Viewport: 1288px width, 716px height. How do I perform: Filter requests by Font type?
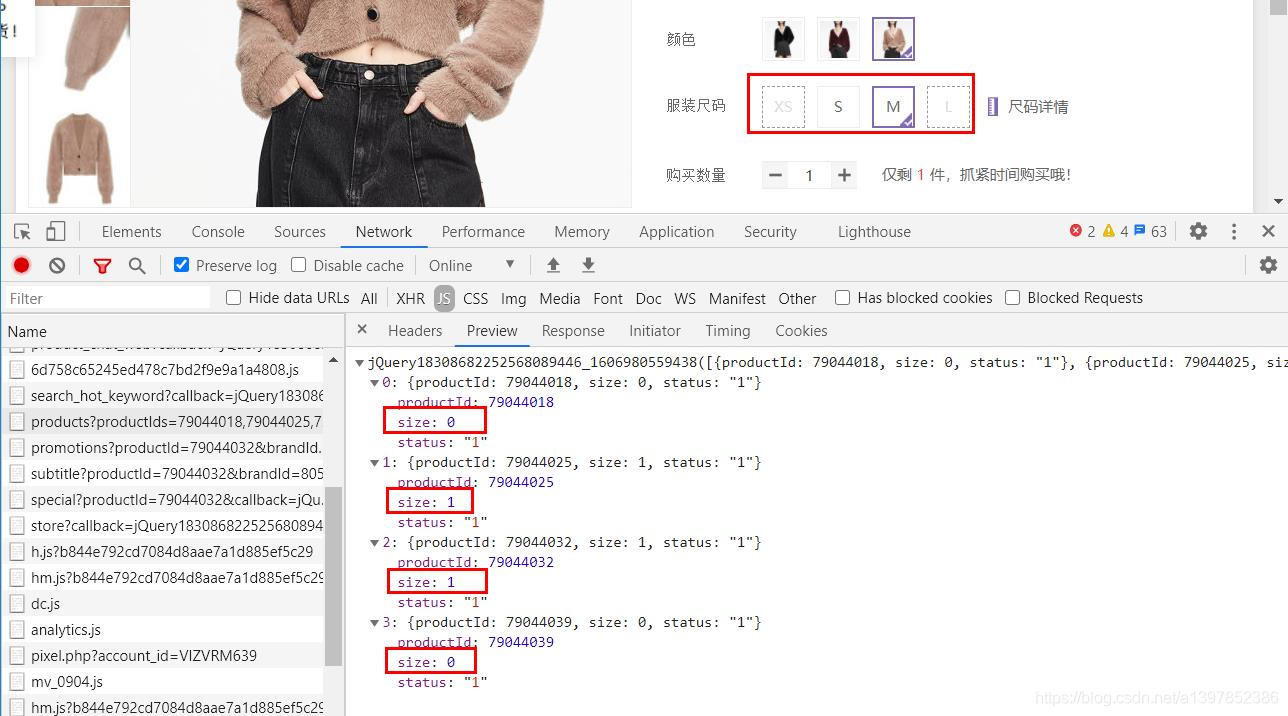[x=608, y=298]
